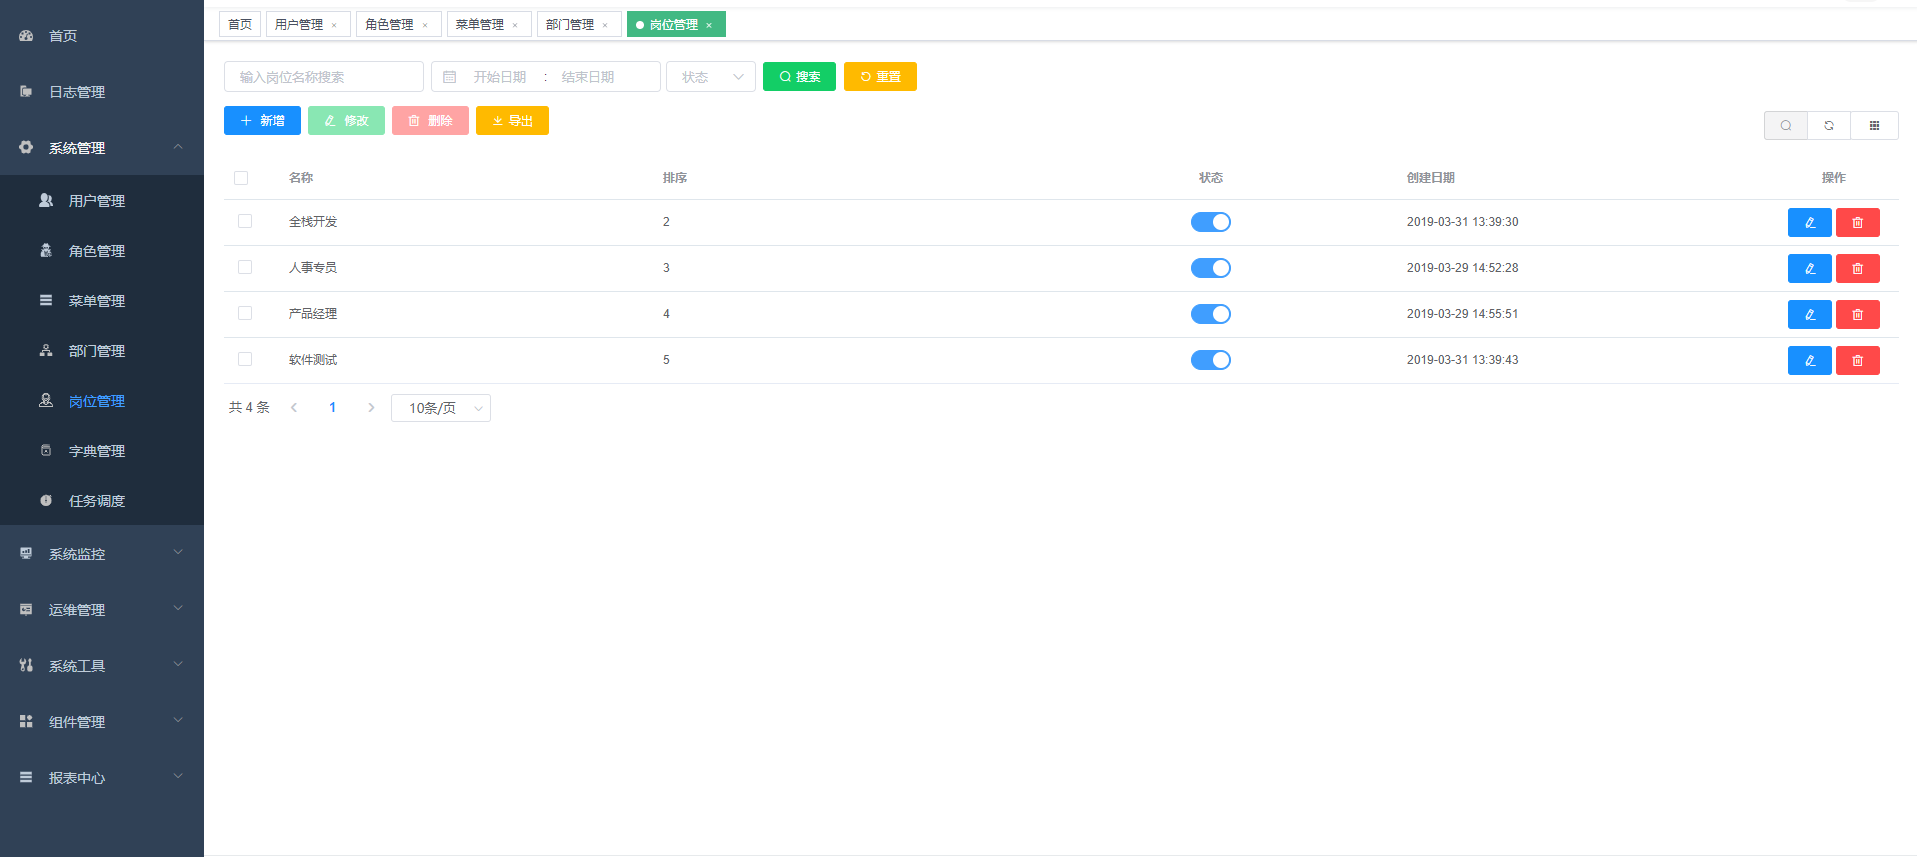
Task: Click the 开始日期 date field
Action: tap(500, 77)
